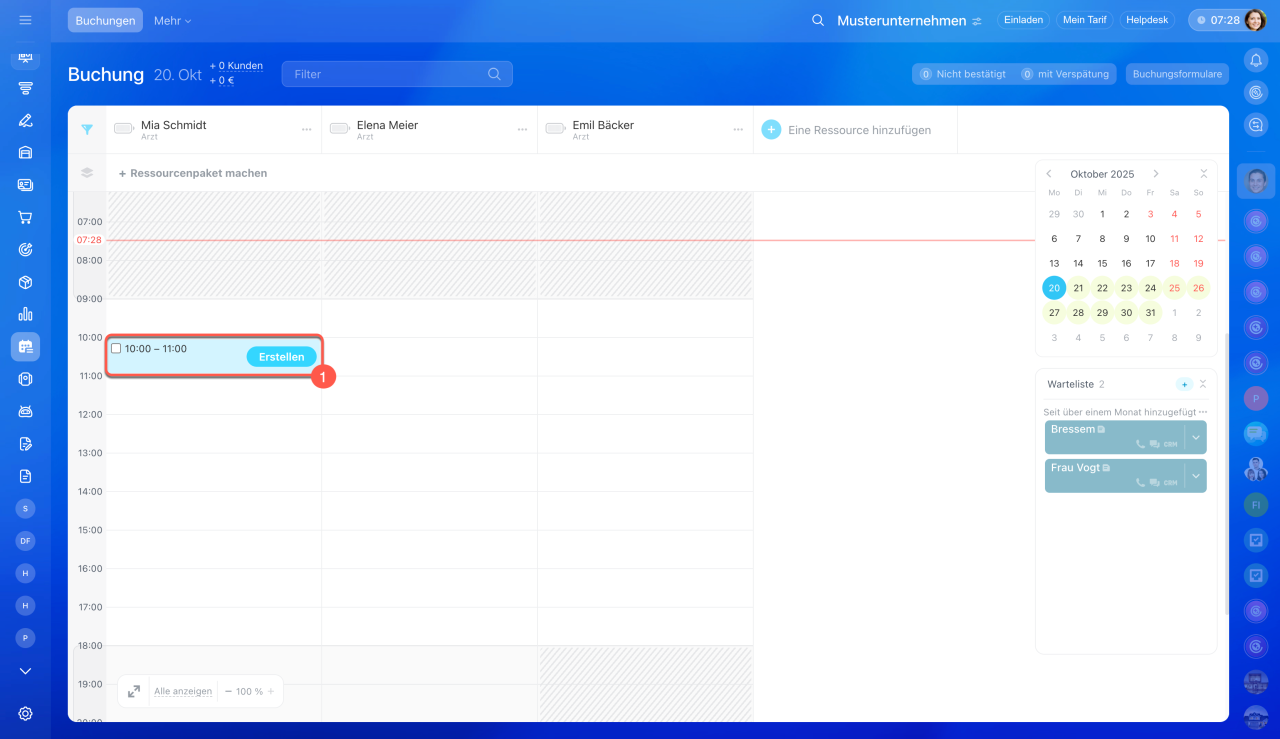Image resolution: width=1280 pixels, height=739 pixels.
Task: Decrease zoom with the minus button
Action: point(228,691)
